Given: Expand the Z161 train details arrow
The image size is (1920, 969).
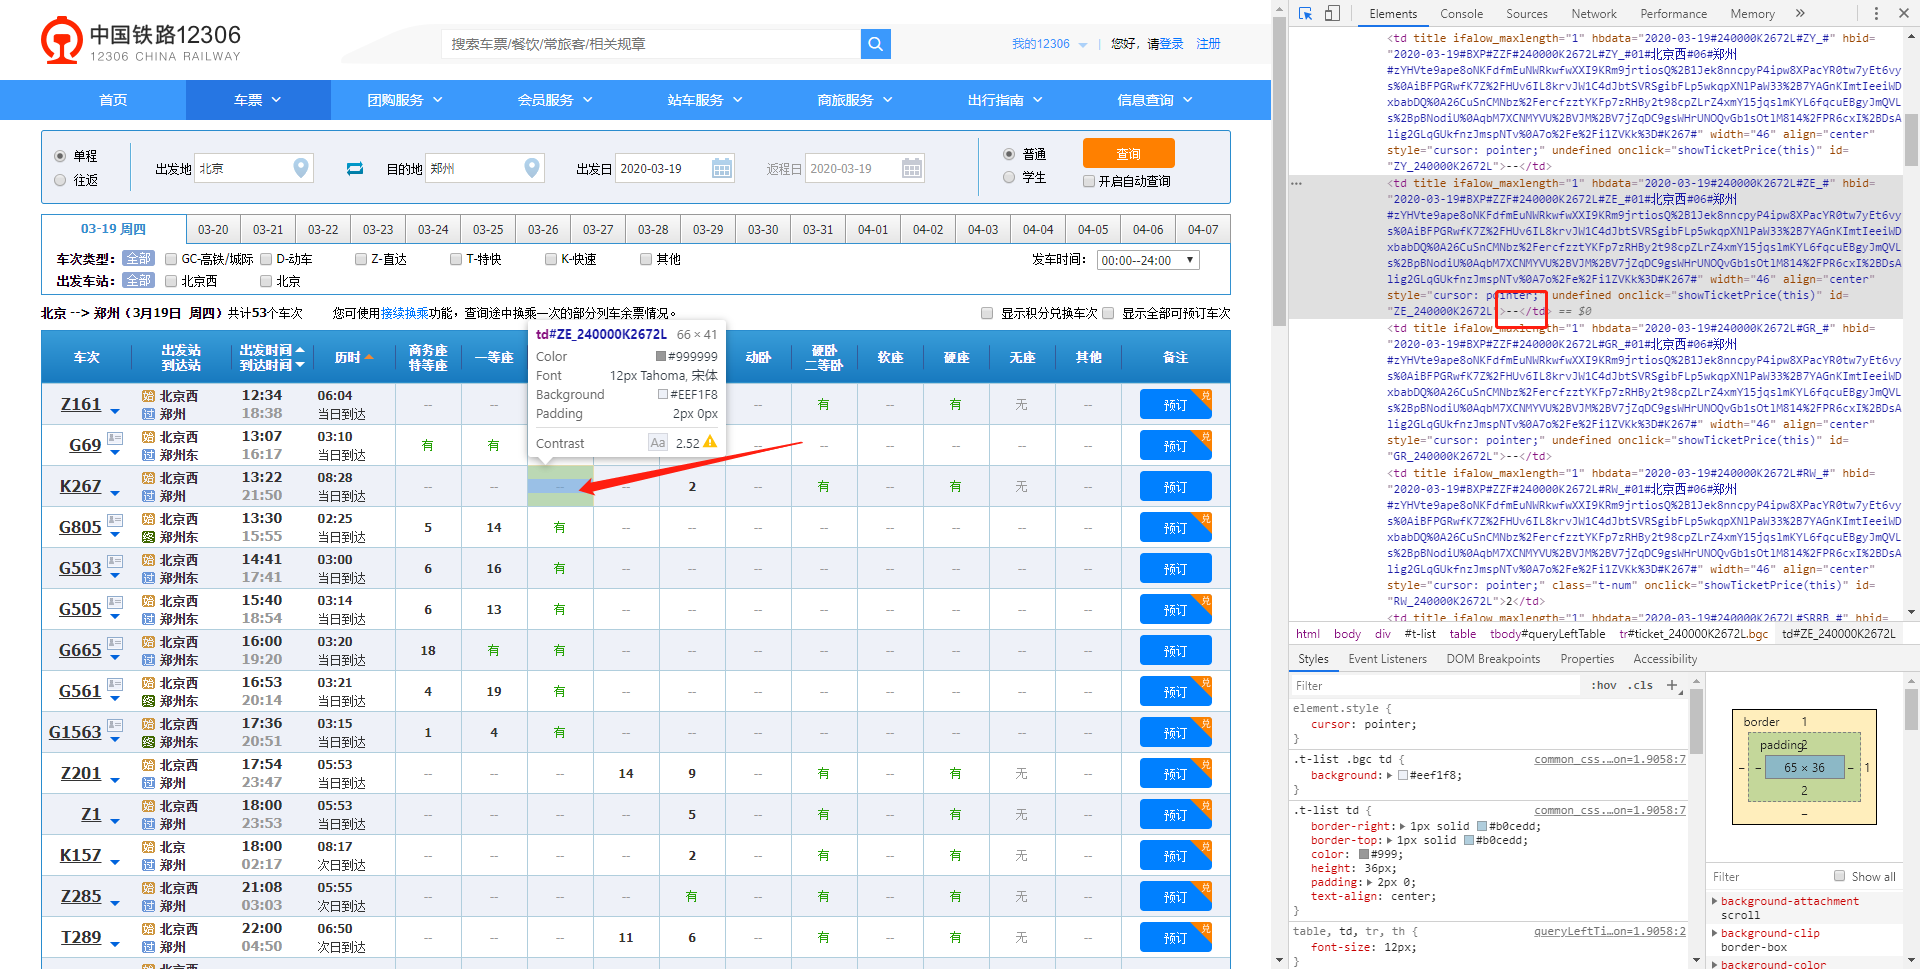Looking at the screenshot, I should point(115,411).
